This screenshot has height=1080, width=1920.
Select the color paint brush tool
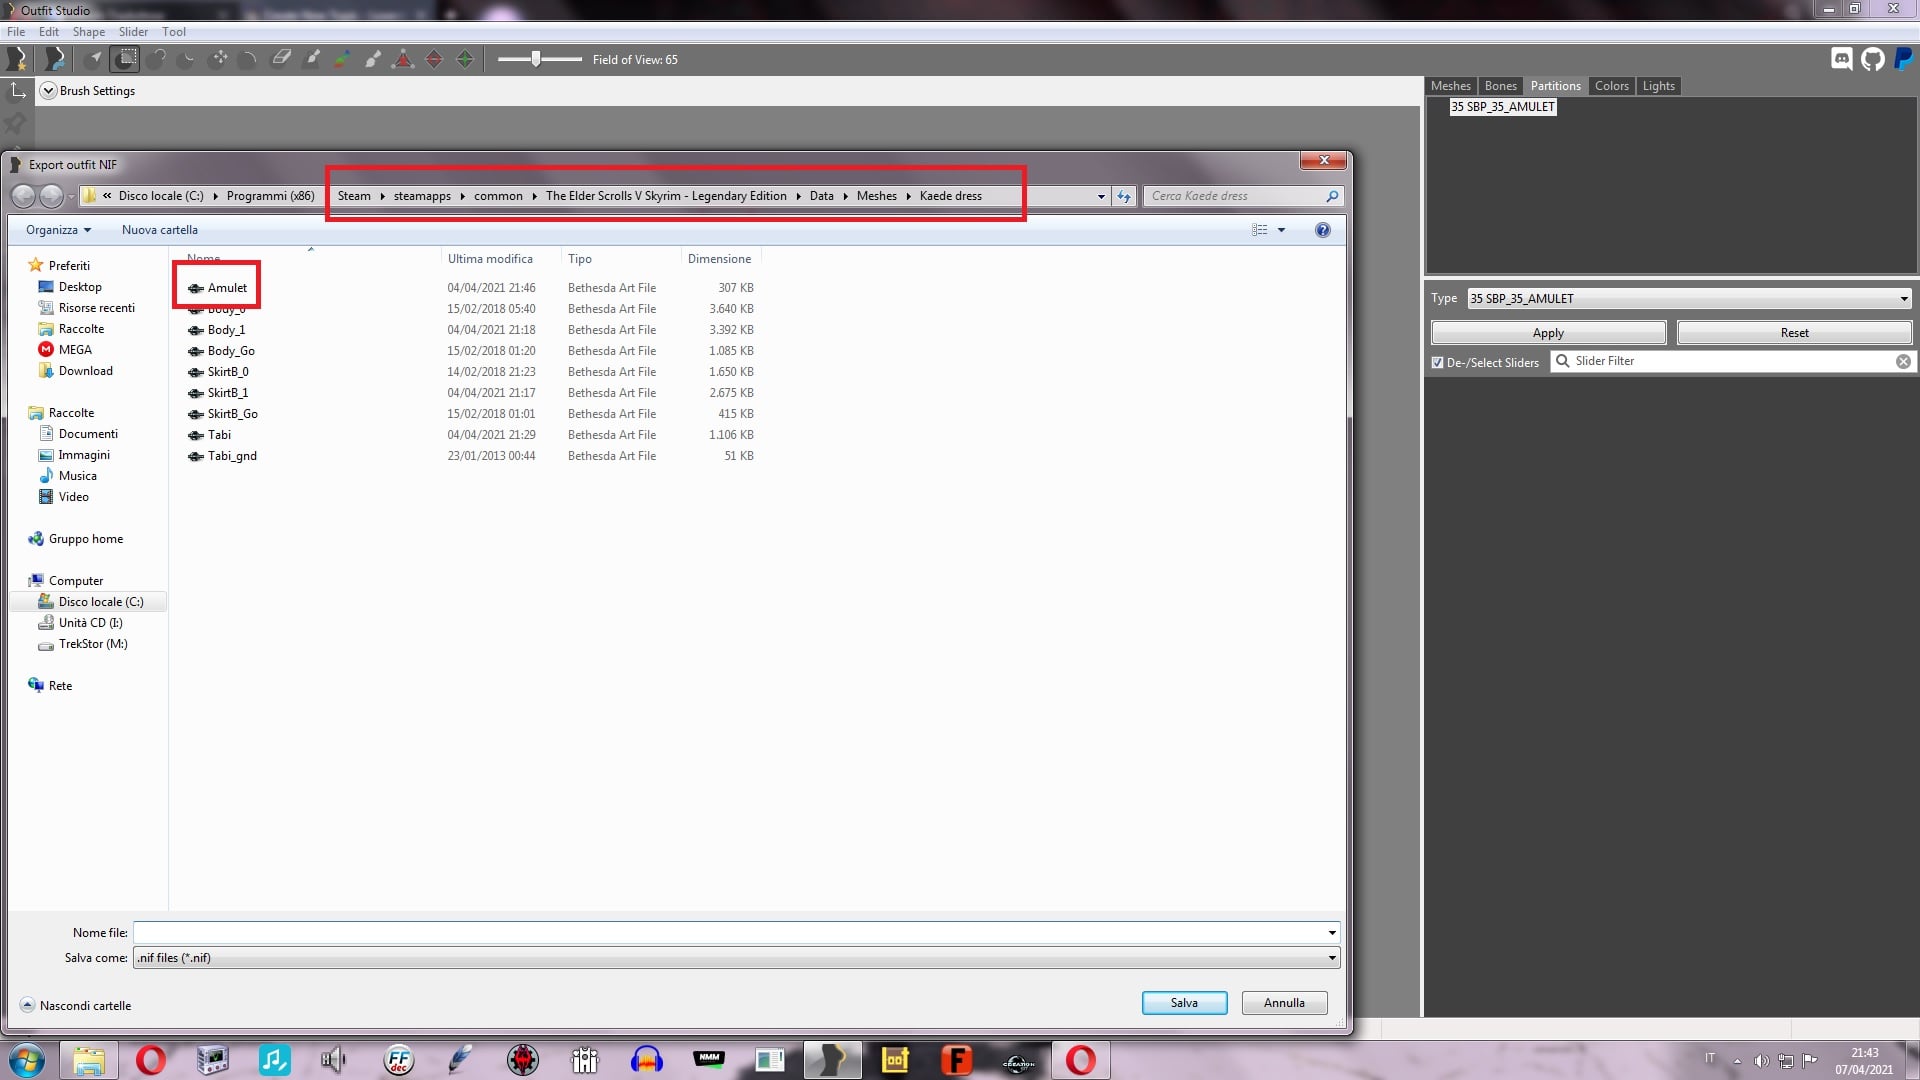342,59
